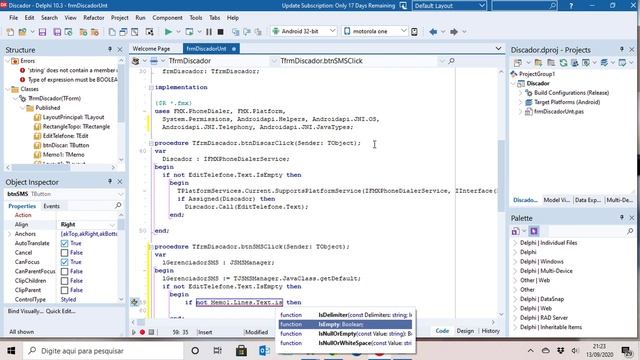Click the green Refresh icon in Projects panel
Screen dimensions: 640x360
point(563,63)
